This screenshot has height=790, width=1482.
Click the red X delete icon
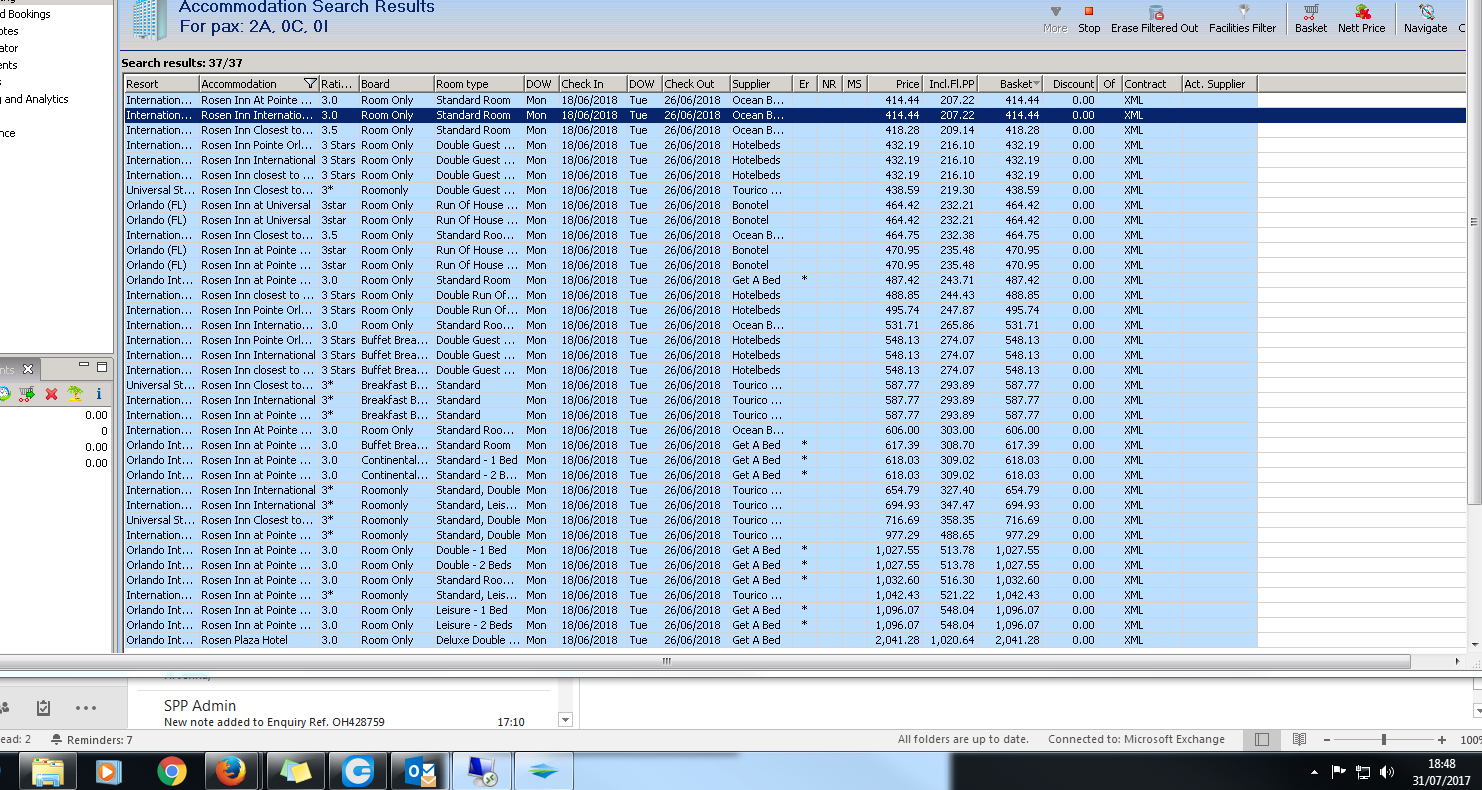coord(51,394)
